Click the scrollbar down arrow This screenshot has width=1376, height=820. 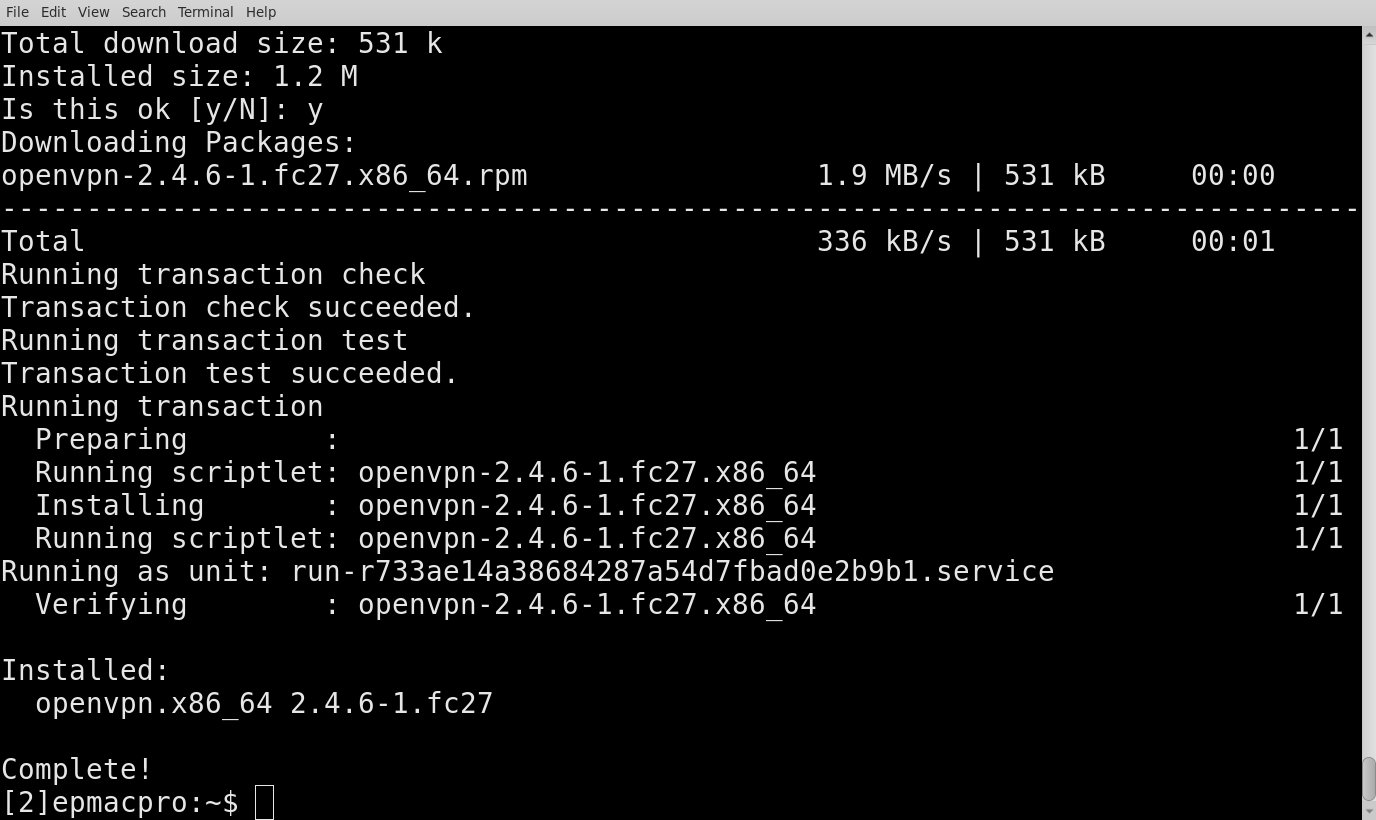point(1369,811)
